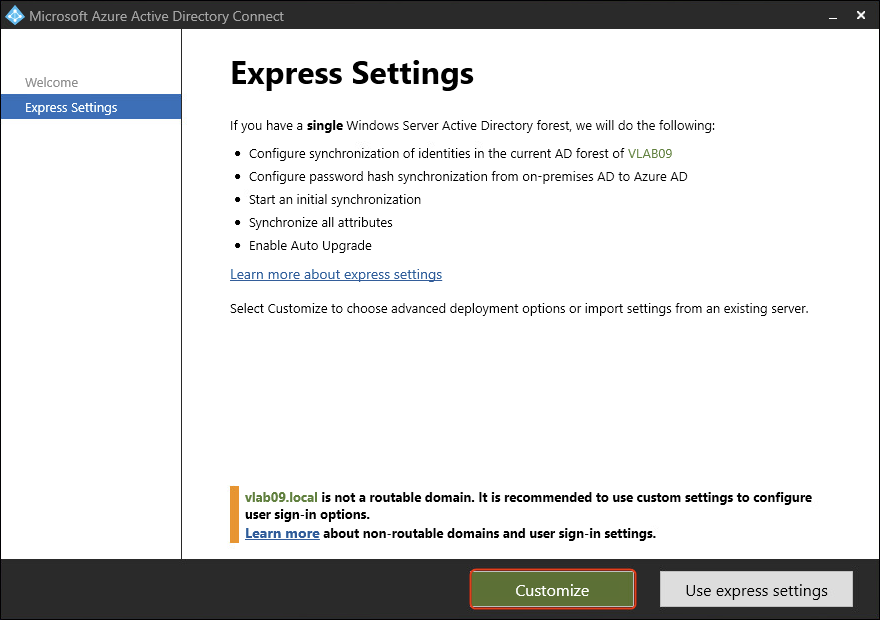This screenshot has height=620, width=880.
Task: Click vlab09.local domain name in warning
Action: [281, 497]
